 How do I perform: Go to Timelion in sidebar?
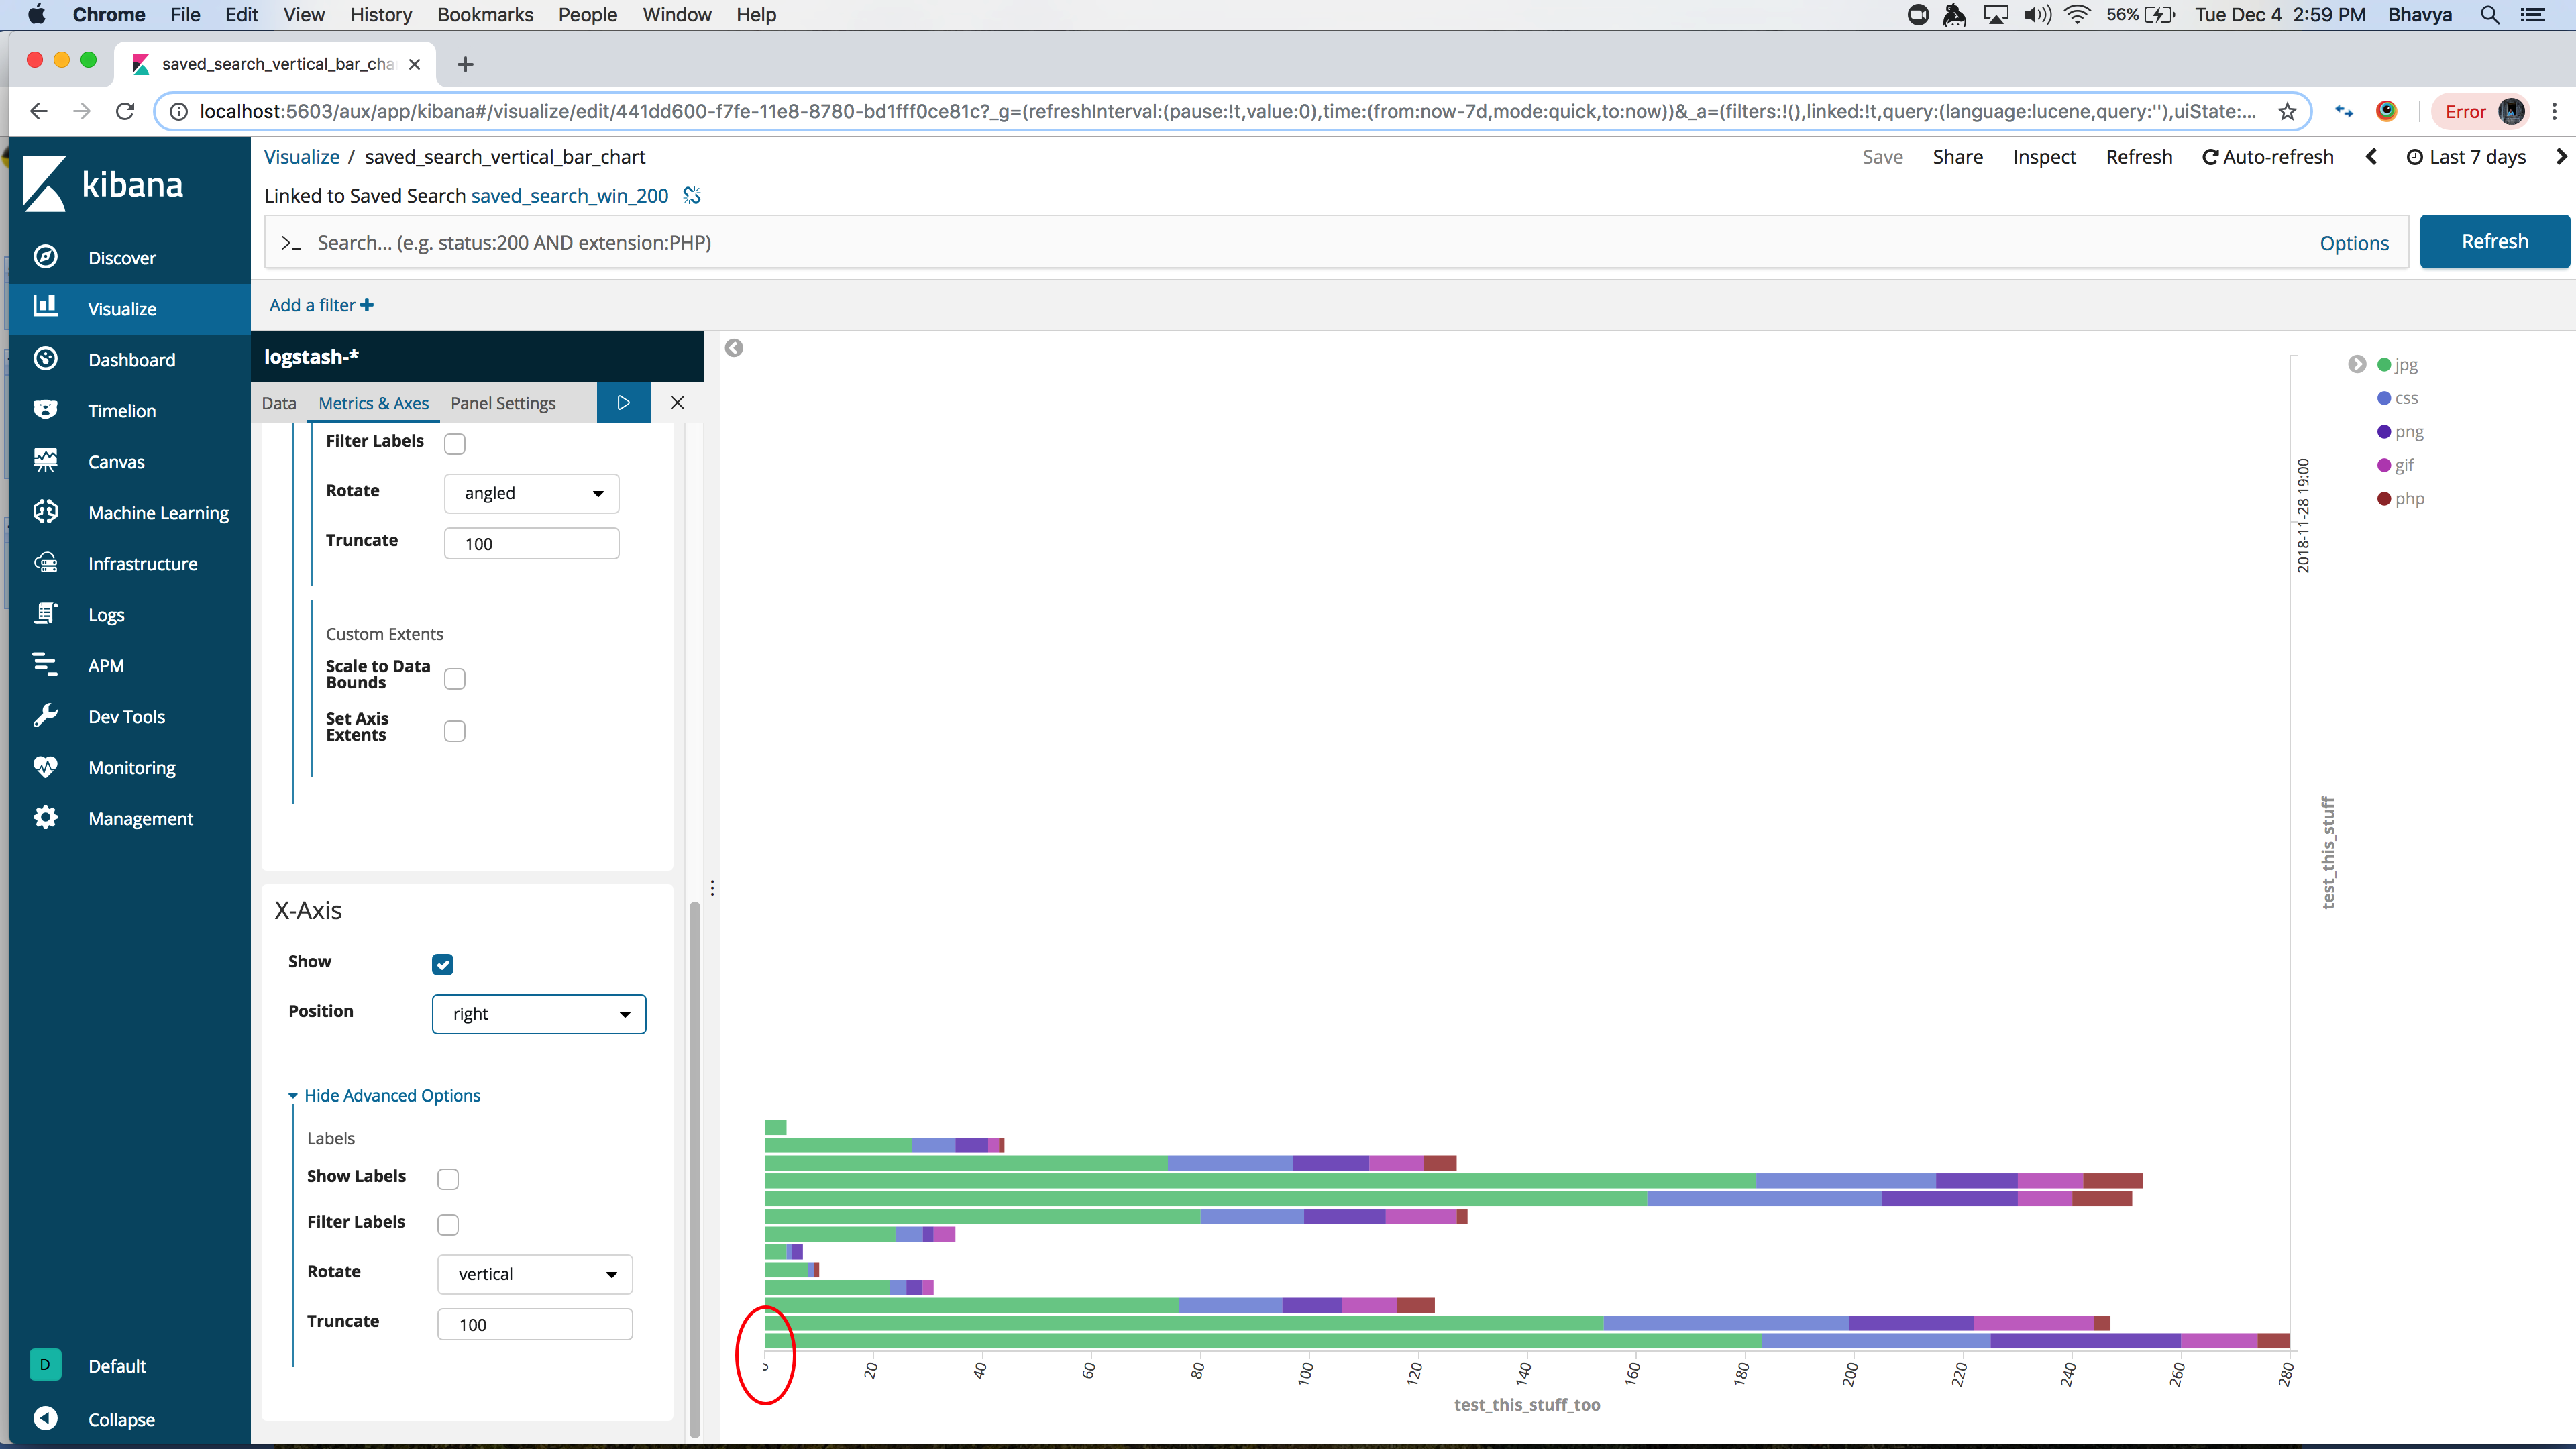coord(122,411)
